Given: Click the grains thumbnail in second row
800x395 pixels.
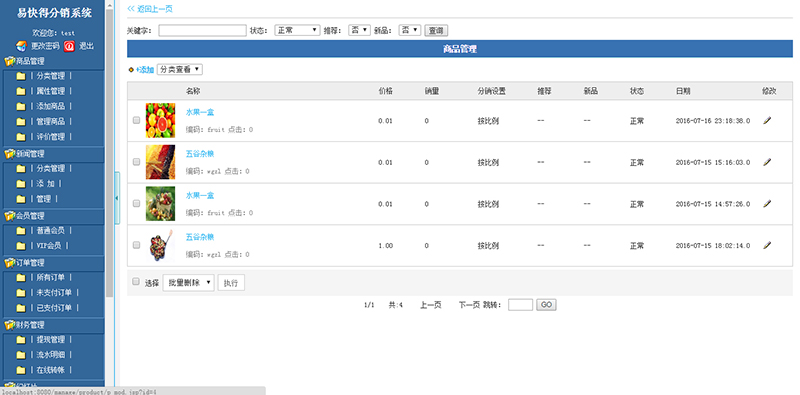Looking at the screenshot, I should coord(160,162).
